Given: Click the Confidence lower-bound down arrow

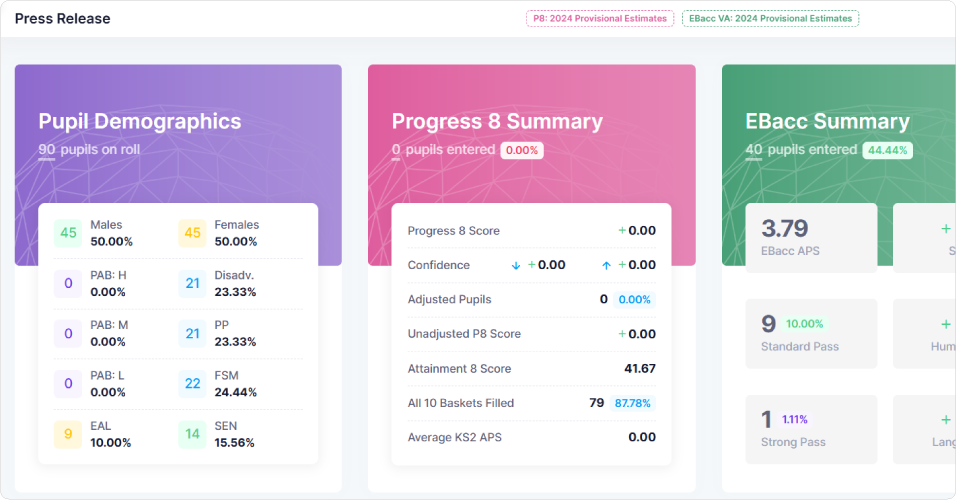Looking at the screenshot, I should (x=515, y=265).
